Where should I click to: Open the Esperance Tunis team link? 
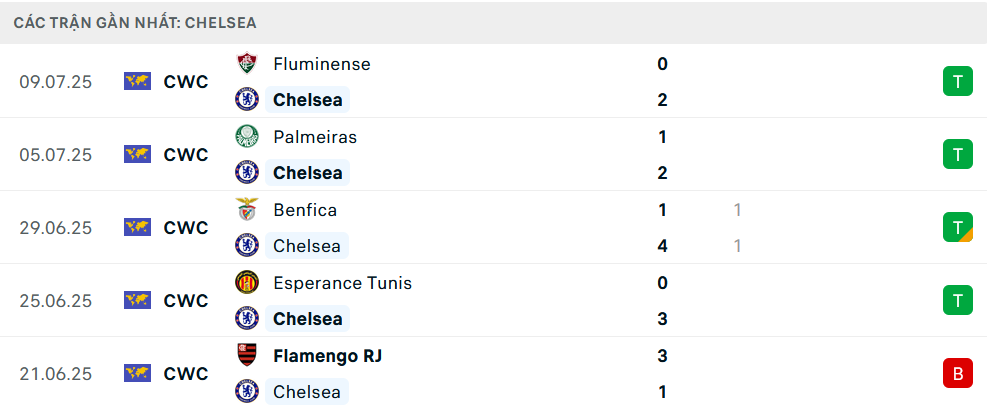pos(342,283)
